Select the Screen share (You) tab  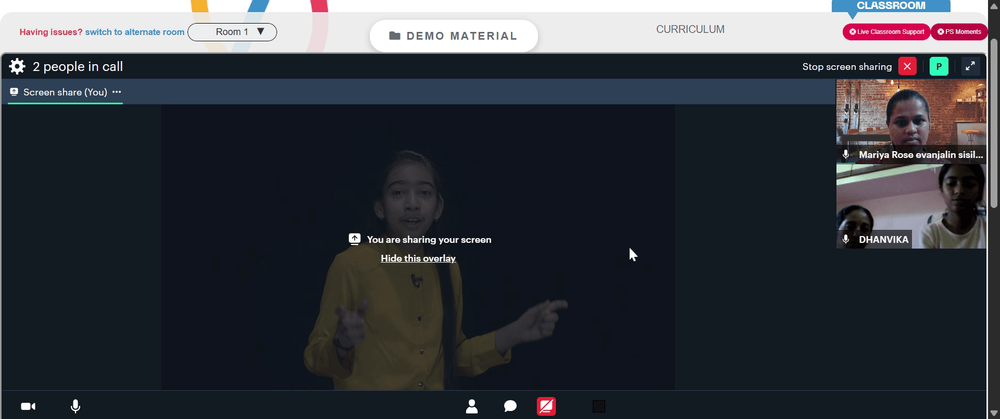pyautogui.click(x=65, y=92)
